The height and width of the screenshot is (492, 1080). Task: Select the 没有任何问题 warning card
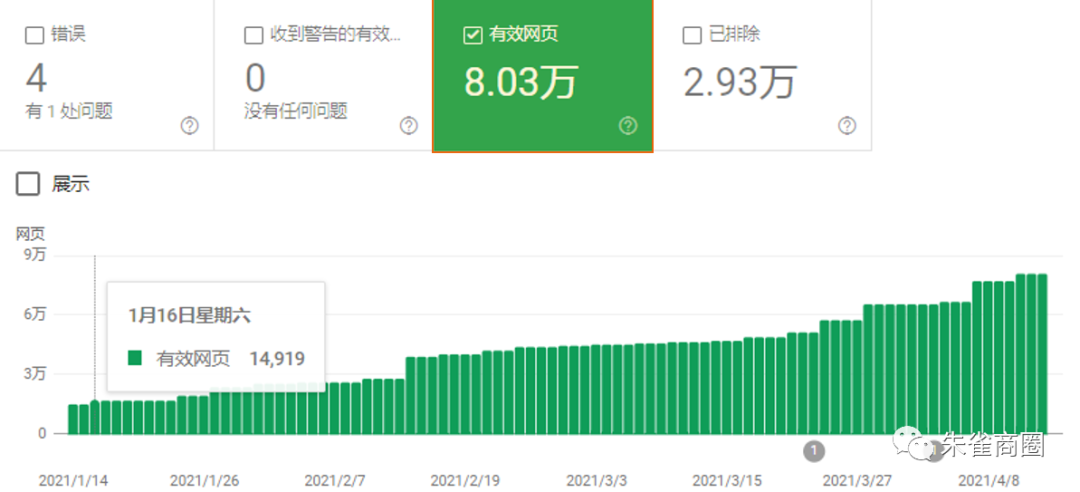pos(323,74)
